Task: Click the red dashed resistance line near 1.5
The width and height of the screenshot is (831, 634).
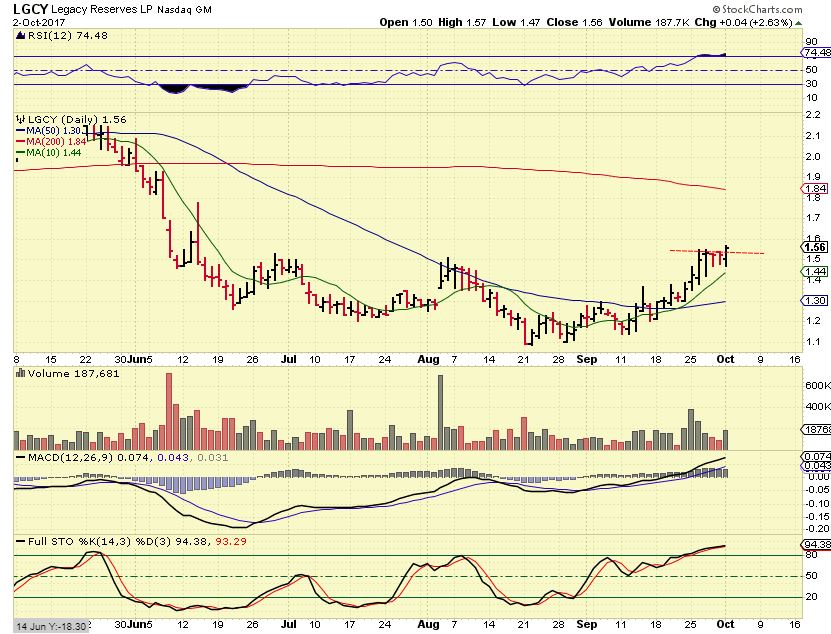Action: click(x=717, y=252)
